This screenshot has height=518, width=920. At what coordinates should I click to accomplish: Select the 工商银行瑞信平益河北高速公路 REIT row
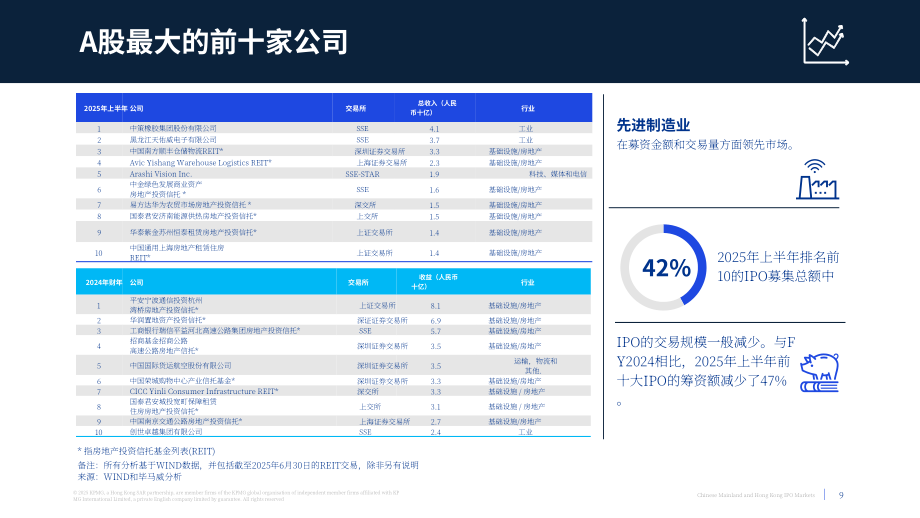click(x=333, y=331)
